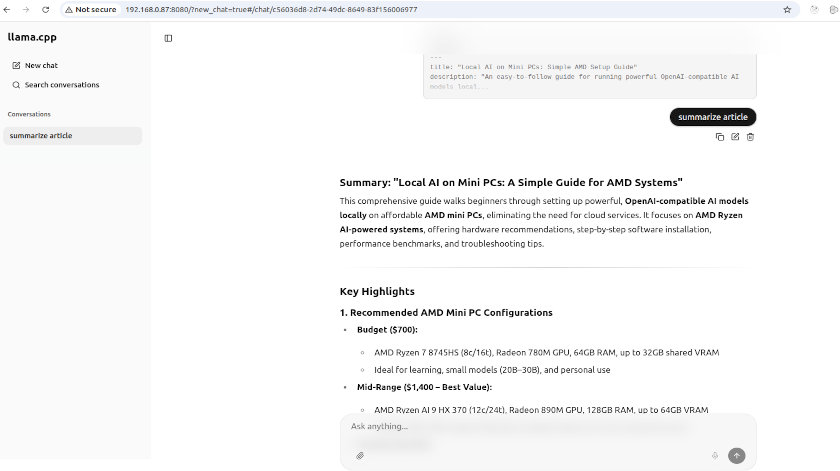This screenshot has height=471, width=840.
Task: Delete the 'summarize article' message
Action: click(750, 136)
